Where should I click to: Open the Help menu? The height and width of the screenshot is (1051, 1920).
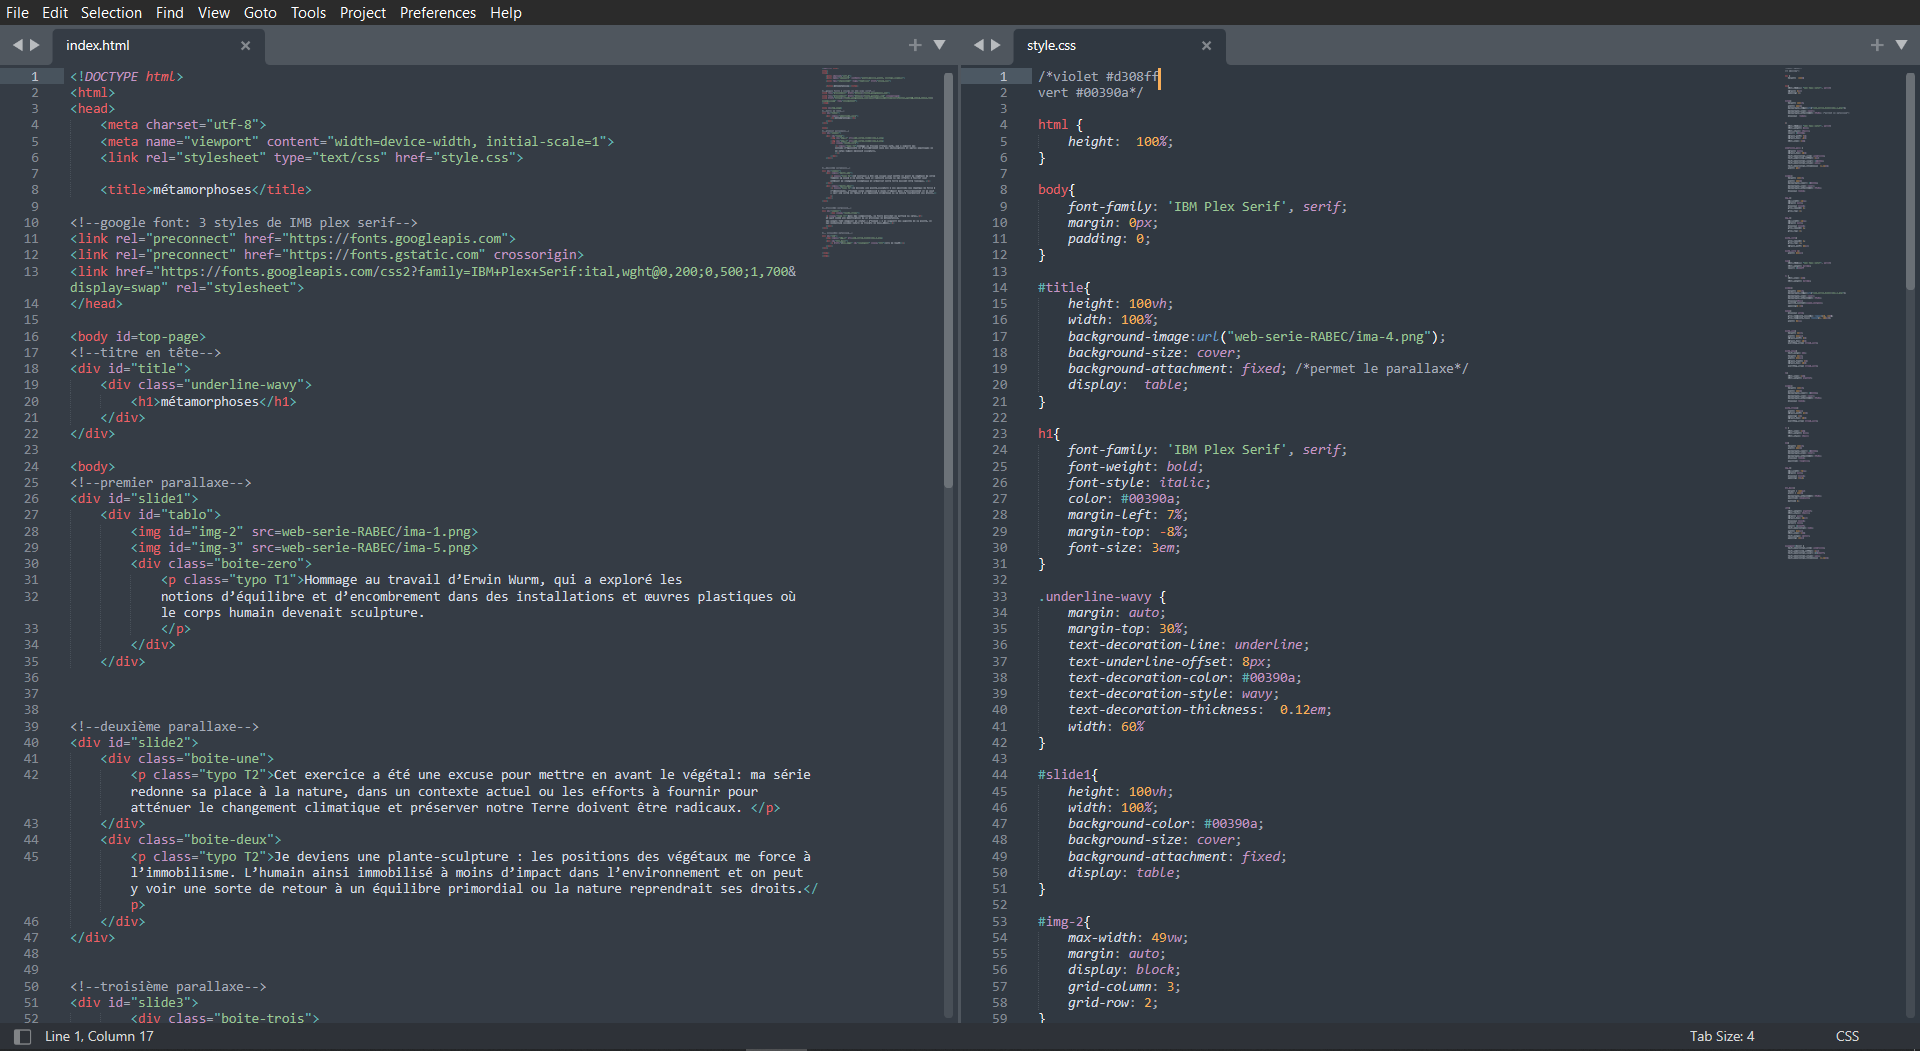[505, 12]
